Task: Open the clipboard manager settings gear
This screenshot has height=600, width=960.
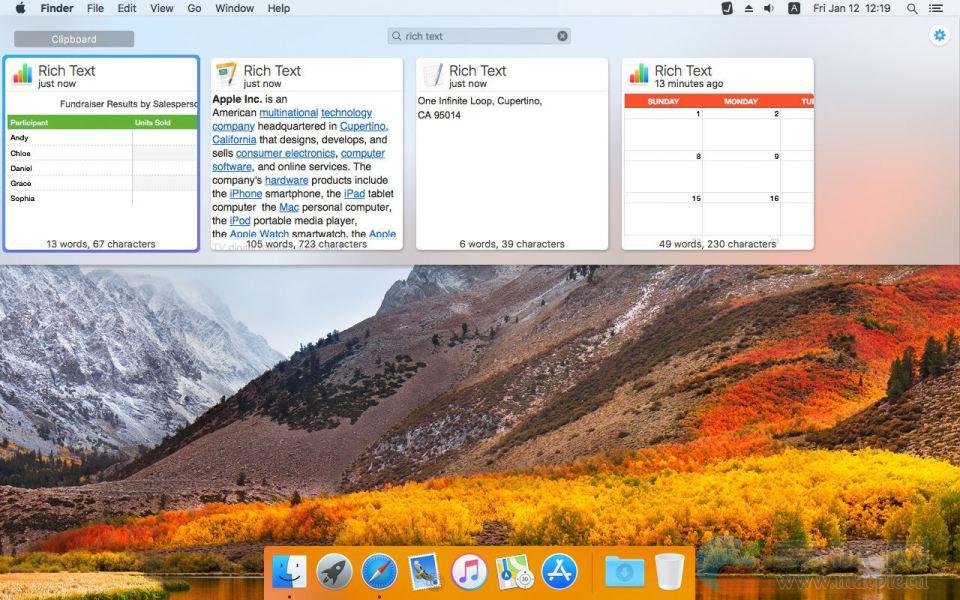Action: click(x=938, y=36)
